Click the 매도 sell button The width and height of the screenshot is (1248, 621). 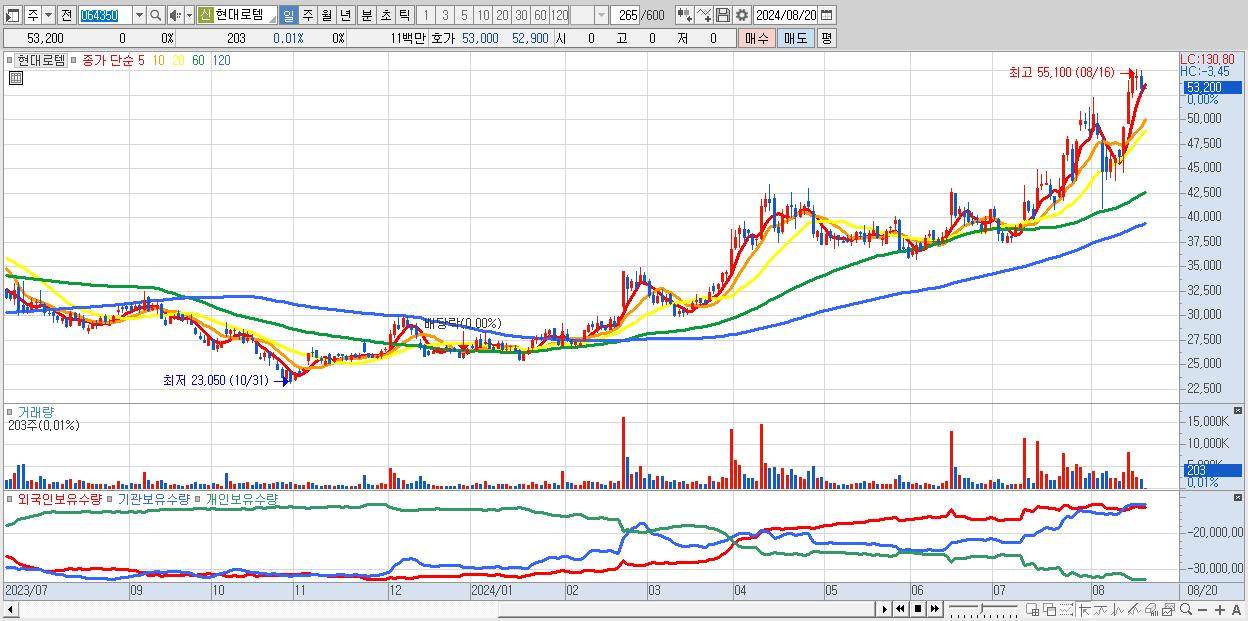pyautogui.click(x=795, y=38)
